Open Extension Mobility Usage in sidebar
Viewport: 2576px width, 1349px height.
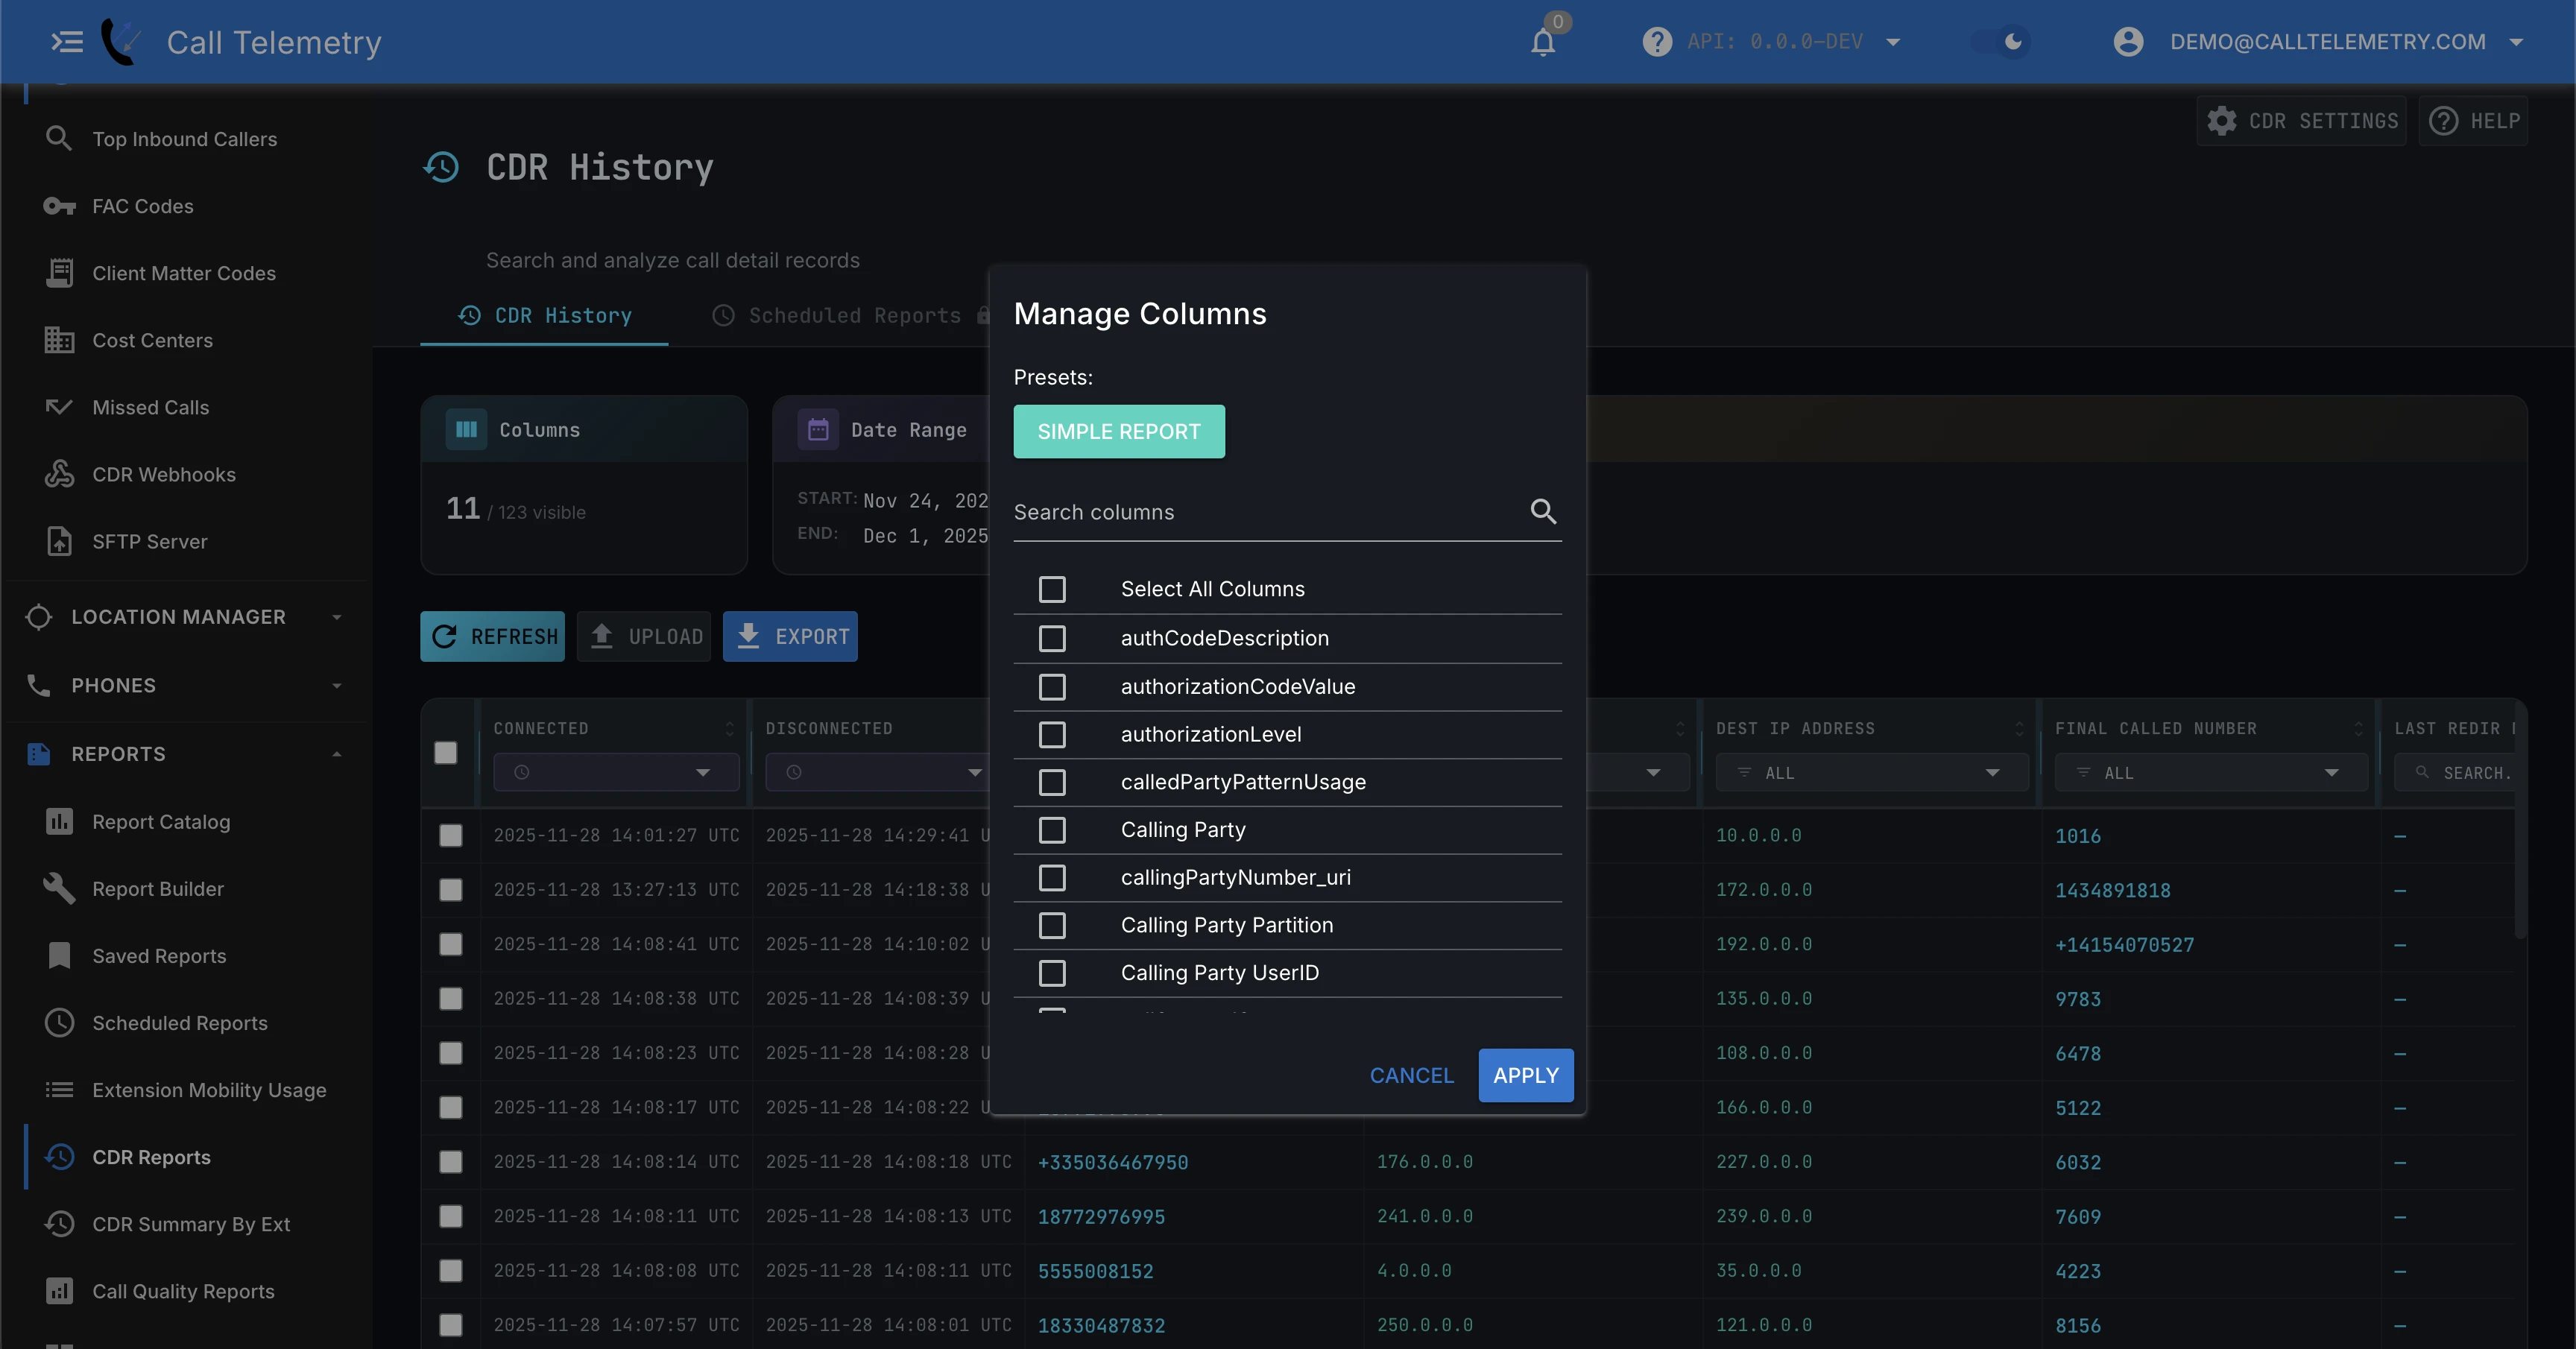point(209,1090)
